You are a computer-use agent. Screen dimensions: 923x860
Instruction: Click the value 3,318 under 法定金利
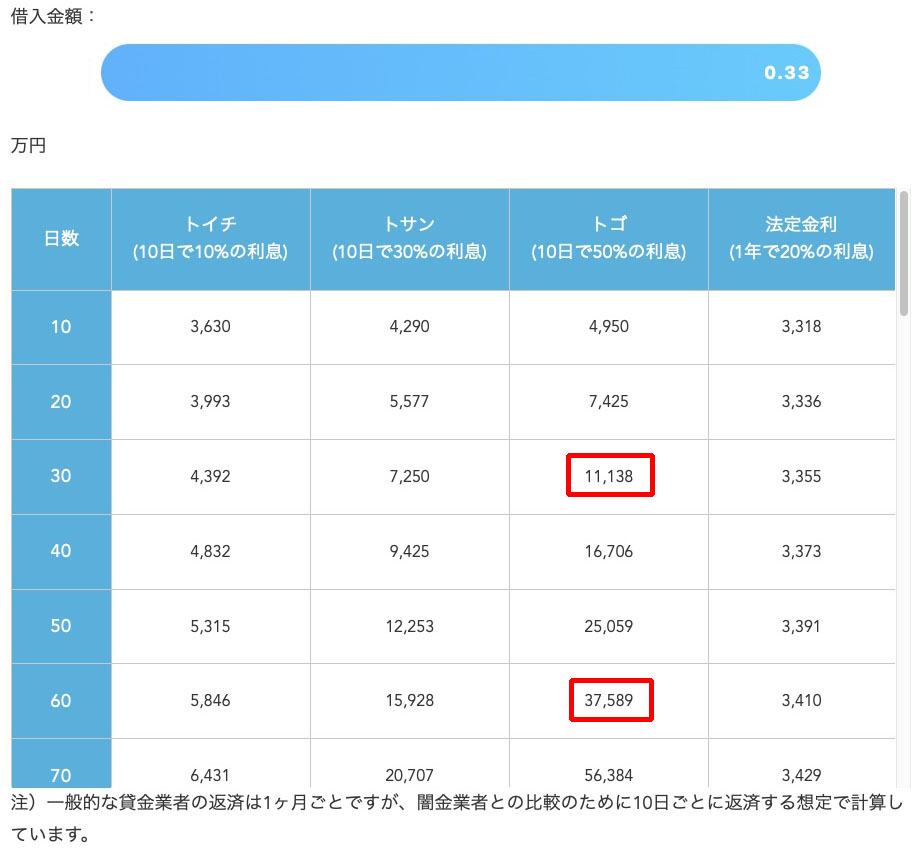tap(801, 327)
